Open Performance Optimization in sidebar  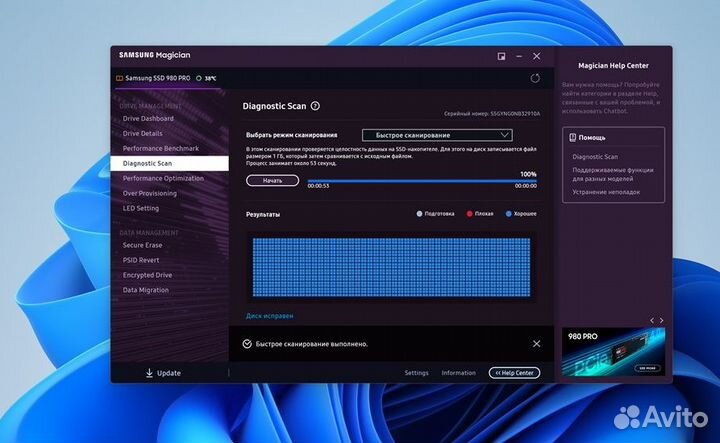tap(163, 178)
